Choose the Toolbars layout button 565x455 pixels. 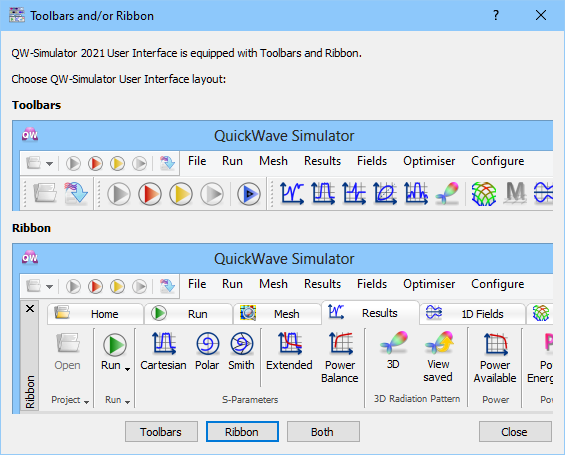161,432
